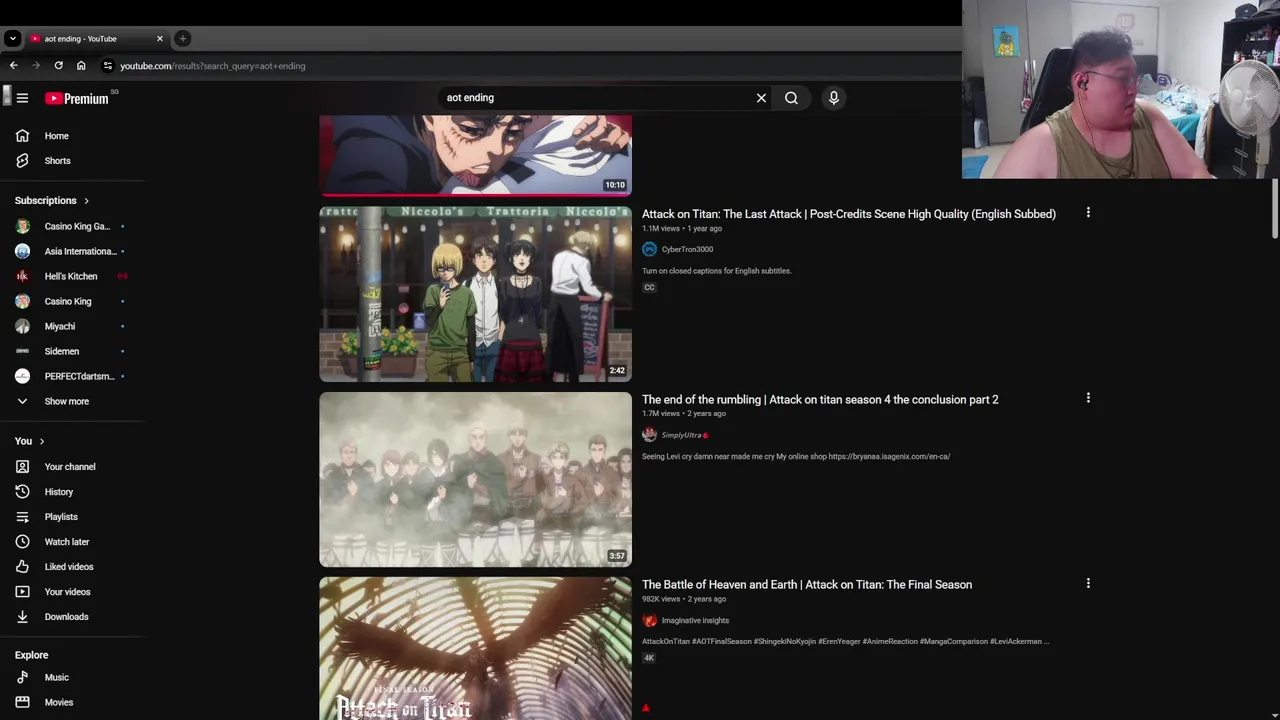Select the aot ending - YouTube tab
The width and height of the screenshot is (1280, 720).
[x=96, y=39]
